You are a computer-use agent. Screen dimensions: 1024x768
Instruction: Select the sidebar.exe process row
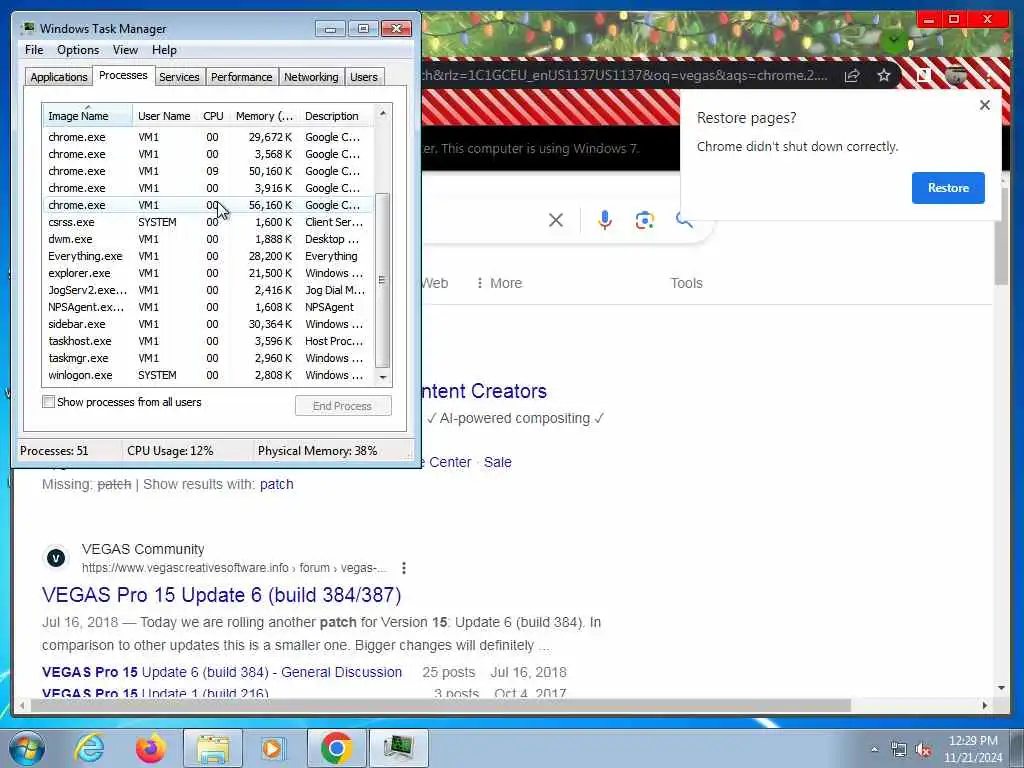tap(208, 324)
